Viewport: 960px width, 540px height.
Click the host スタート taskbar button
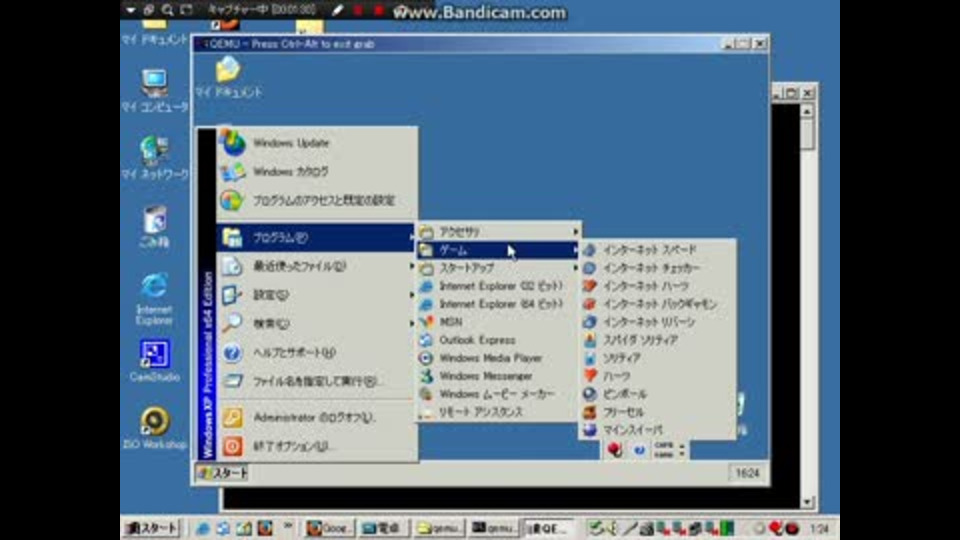point(151,528)
